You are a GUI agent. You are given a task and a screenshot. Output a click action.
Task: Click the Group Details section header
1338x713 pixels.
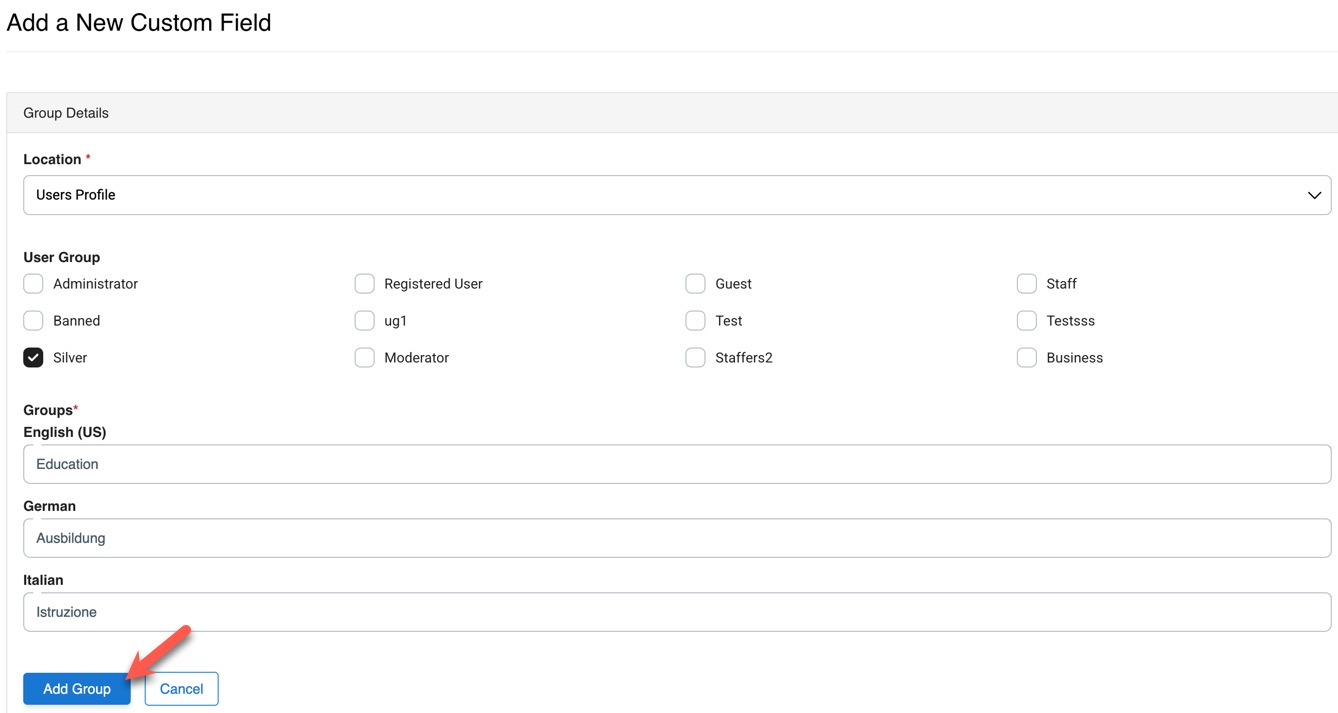(x=66, y=113)
